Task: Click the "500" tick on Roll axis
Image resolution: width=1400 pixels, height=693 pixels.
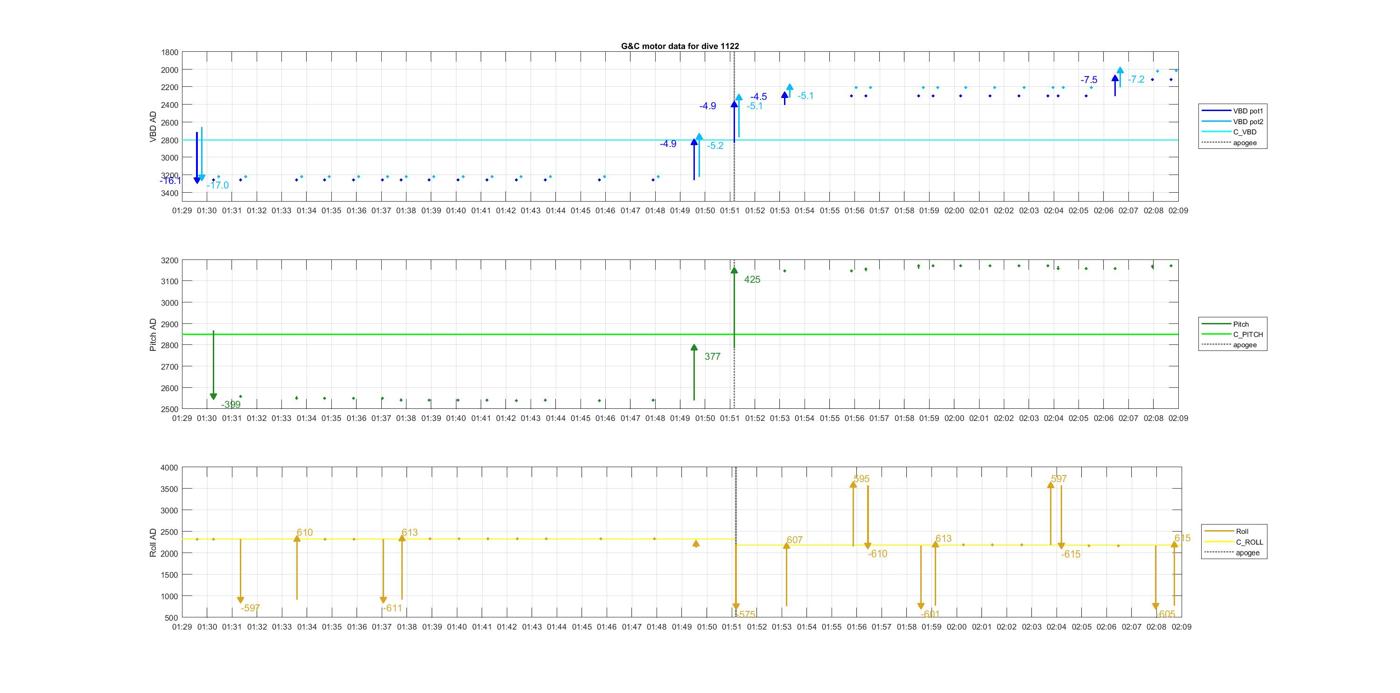Action: (x=172, y=618)
